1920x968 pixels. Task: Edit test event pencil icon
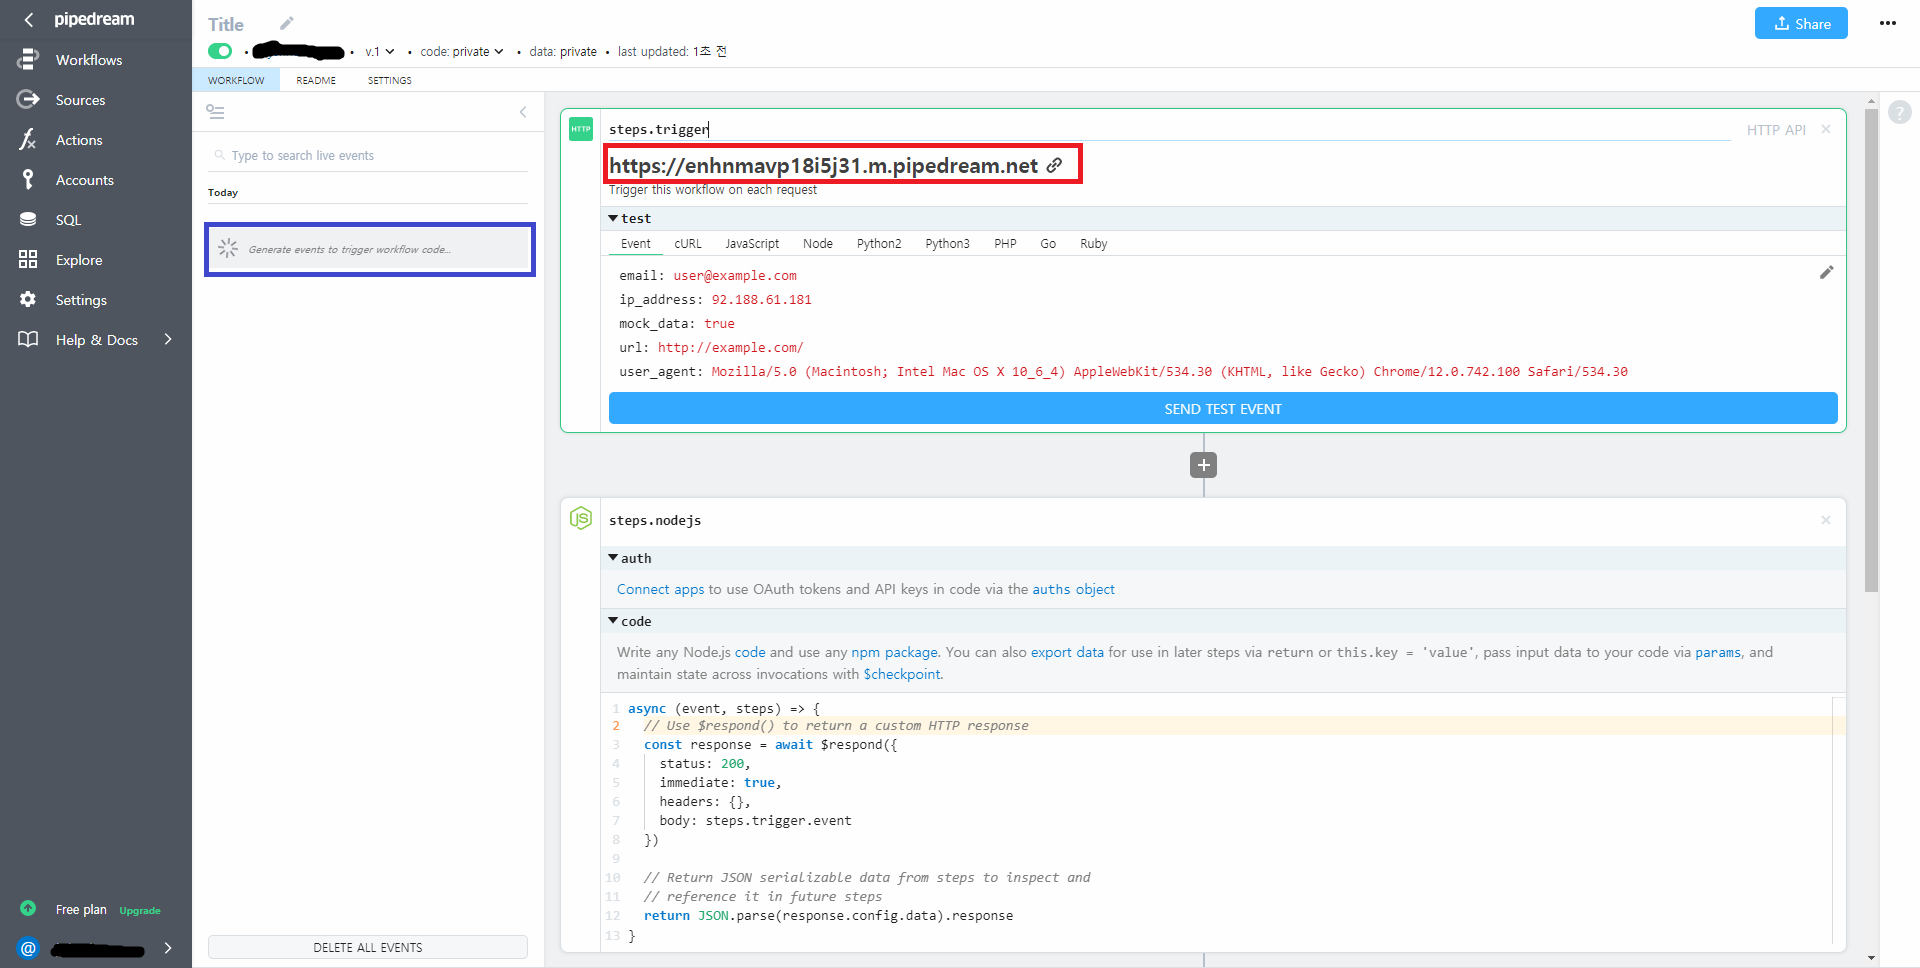click(x=1826, y=272)
